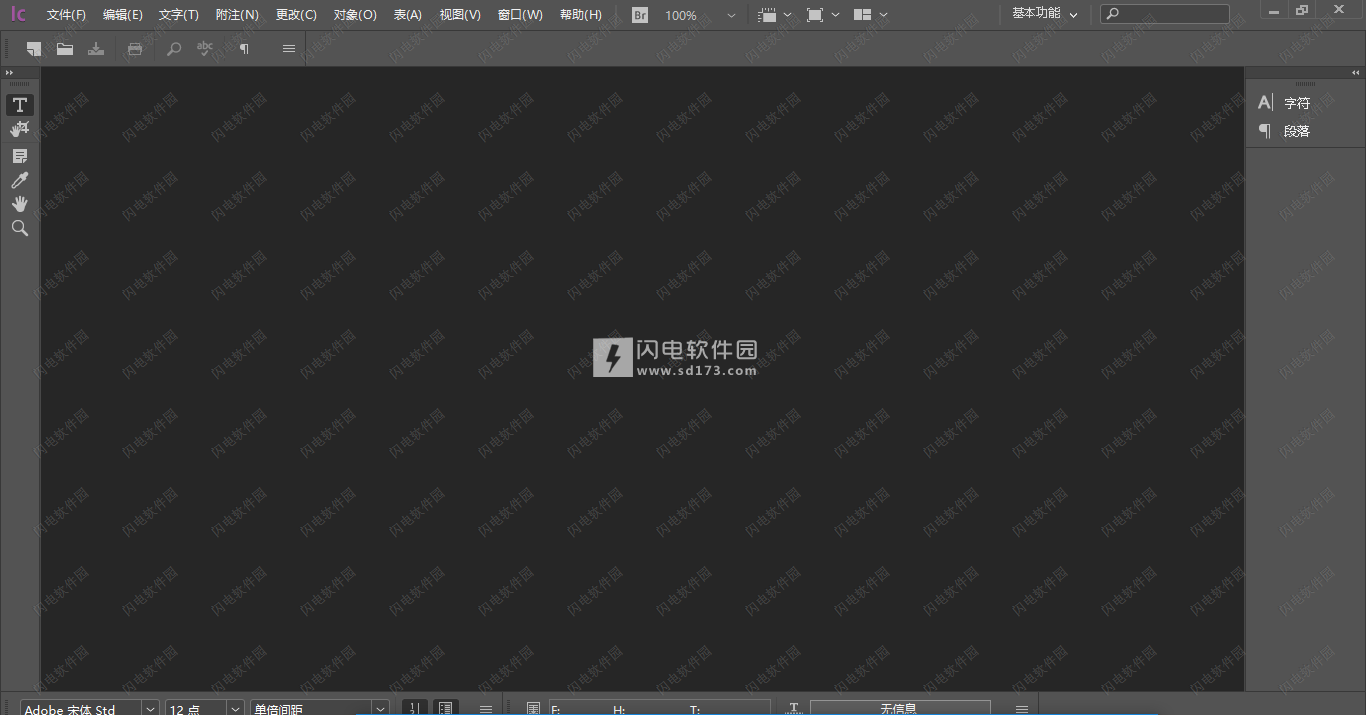Open screen mode dropdown arrow
This screenshot has height=715, width=1366.
pyautogui.click(x=835, y=16)
